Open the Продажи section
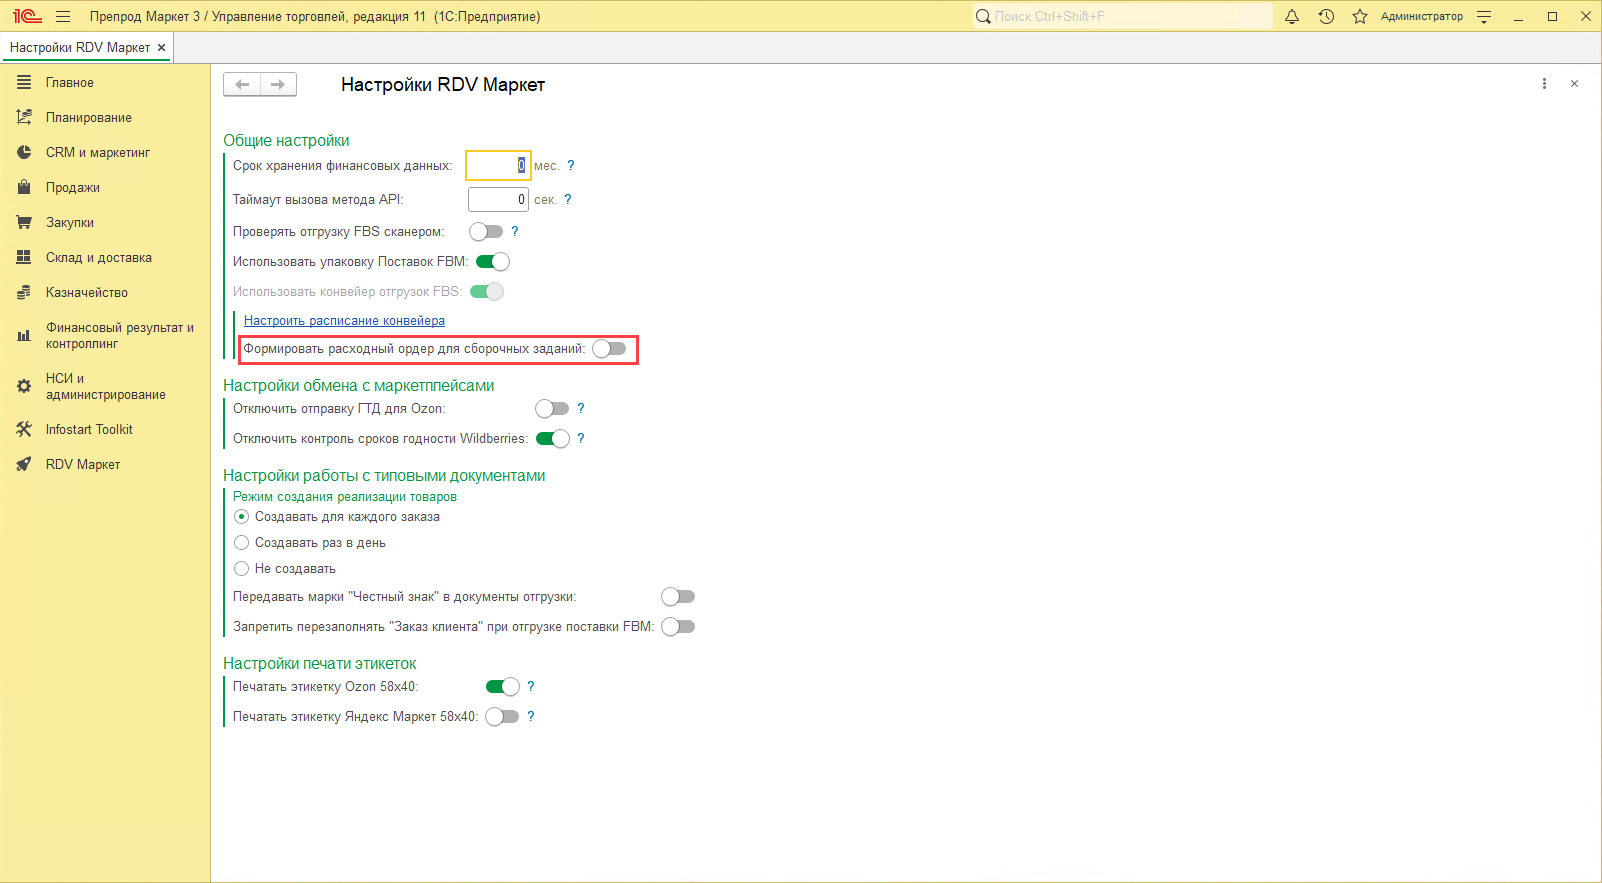This screenshot has width=1602, height=883. (105, 187)
